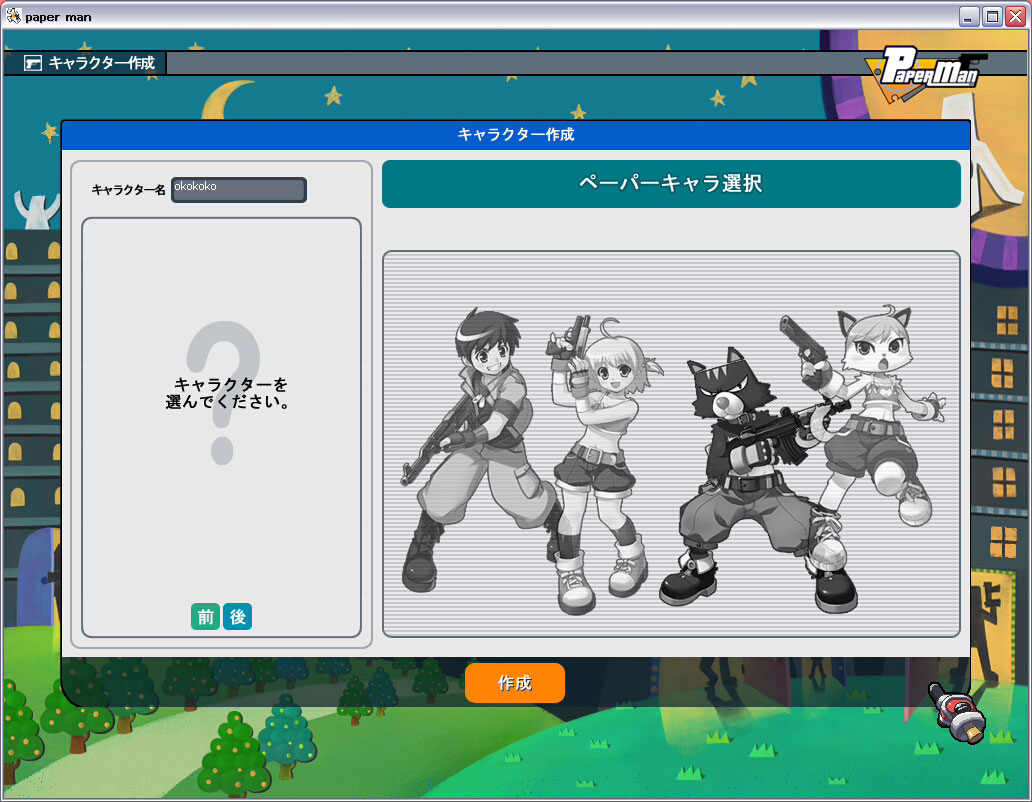Click the 後 (next) button
1032x802 pixels.
click(x=238, y=616)
